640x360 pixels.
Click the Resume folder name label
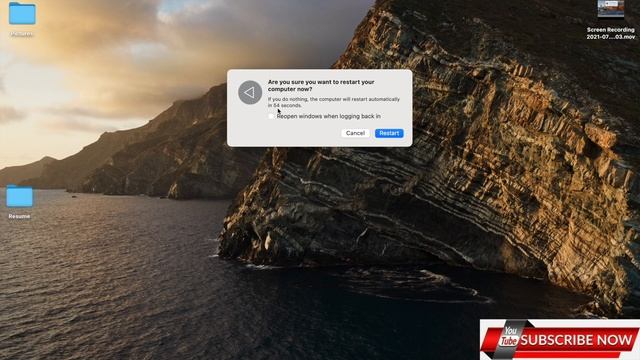pos(19,216)
